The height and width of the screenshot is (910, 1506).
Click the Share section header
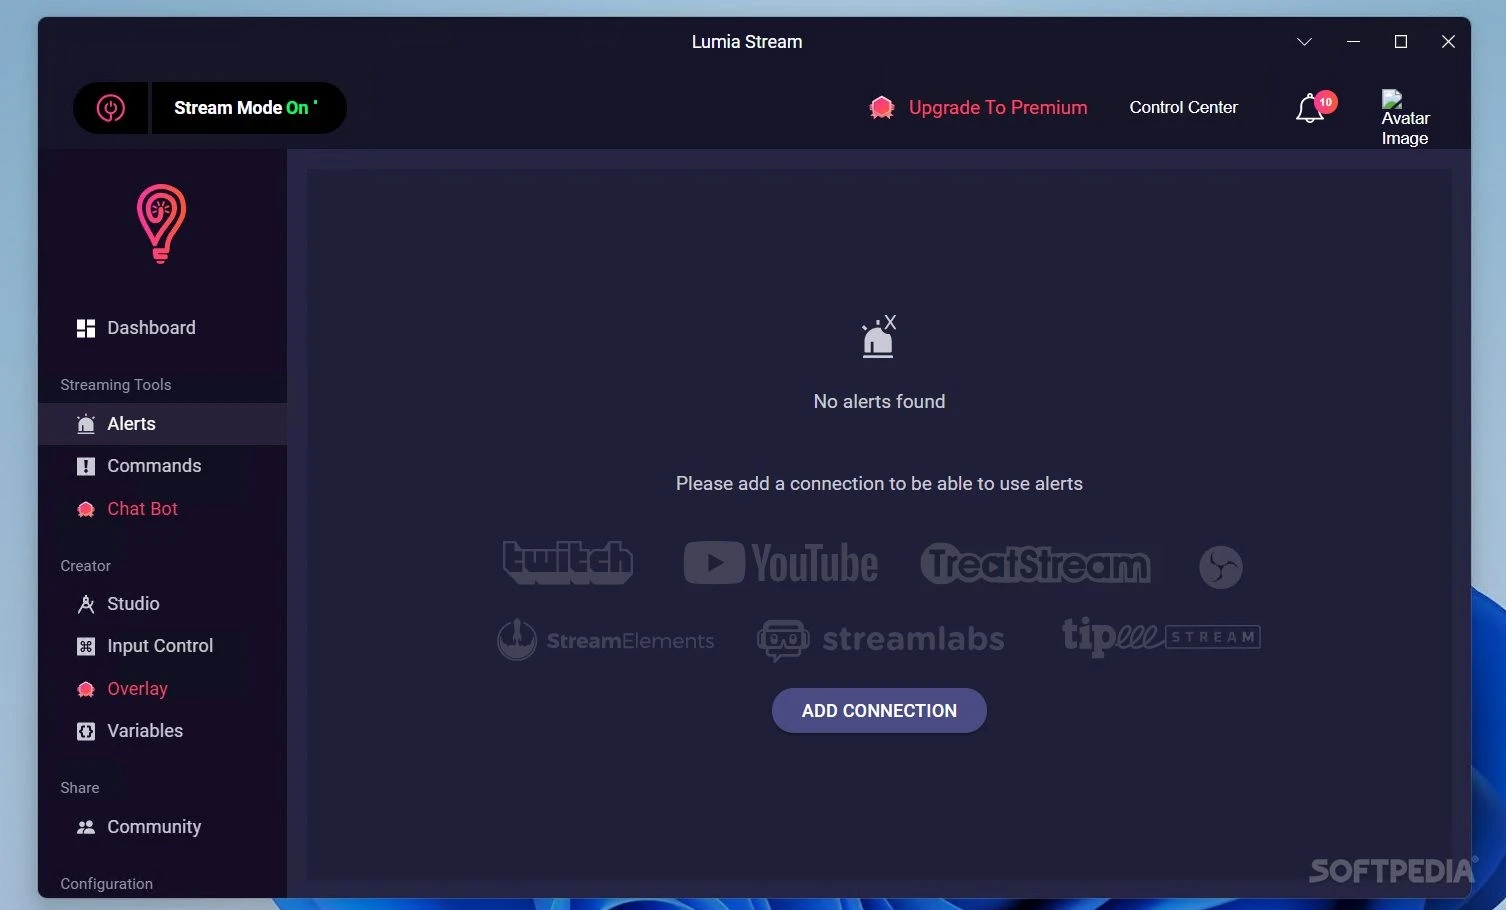[x=80, y=788]
